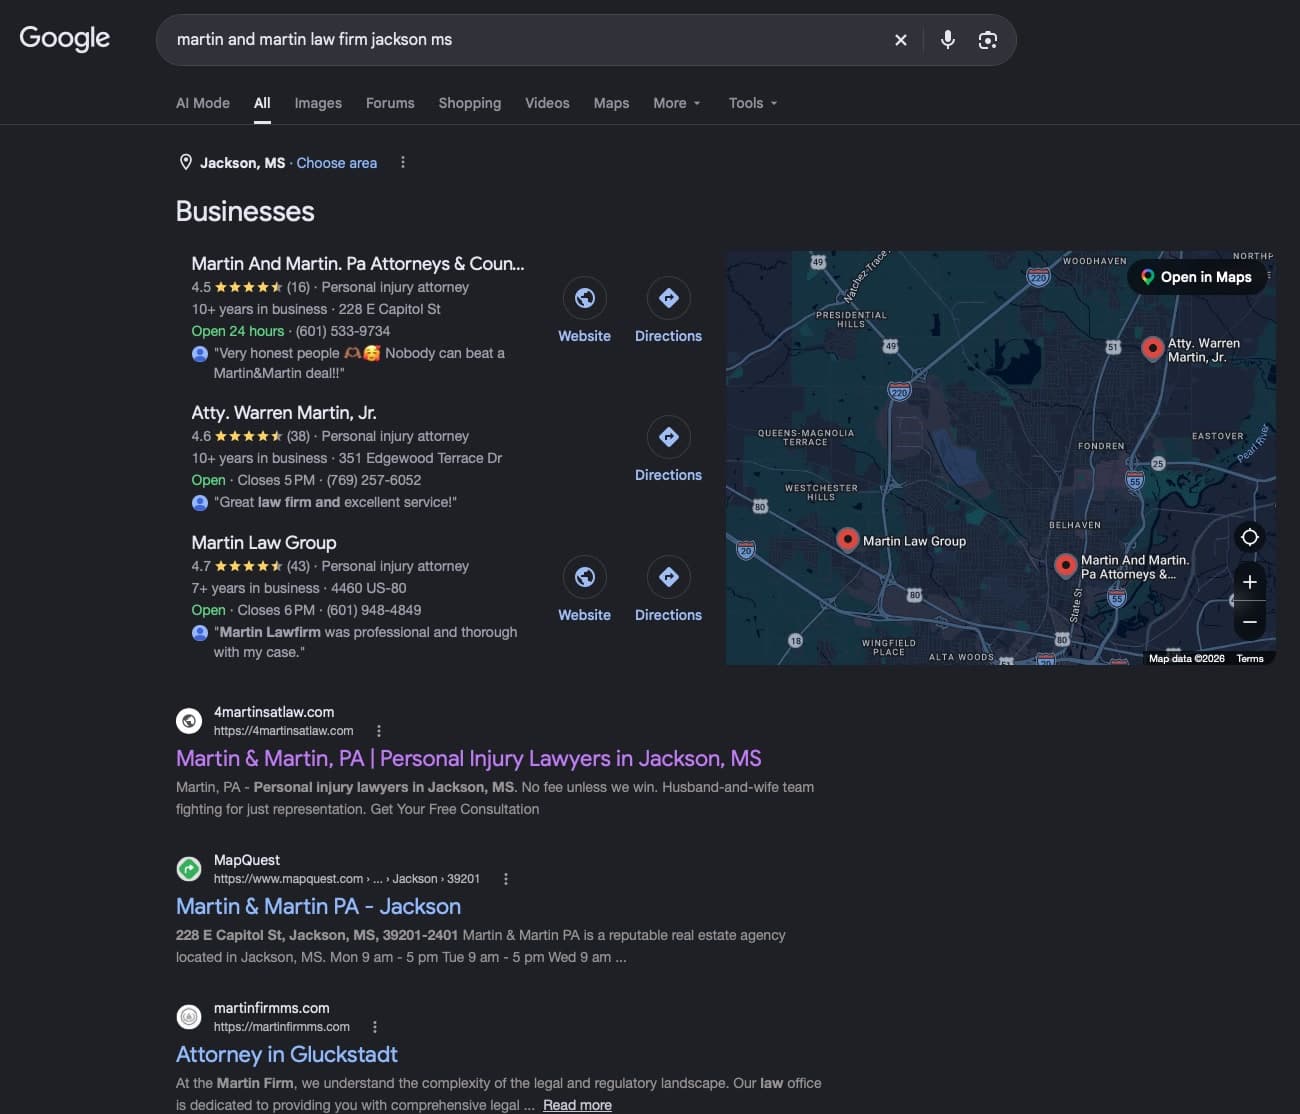Viewport: 1300px width, 1114px height.
Task: Open the Martin & Martin PA - Jackson MapQuest result
Action: pyautogui.click(x=318, y=906)
